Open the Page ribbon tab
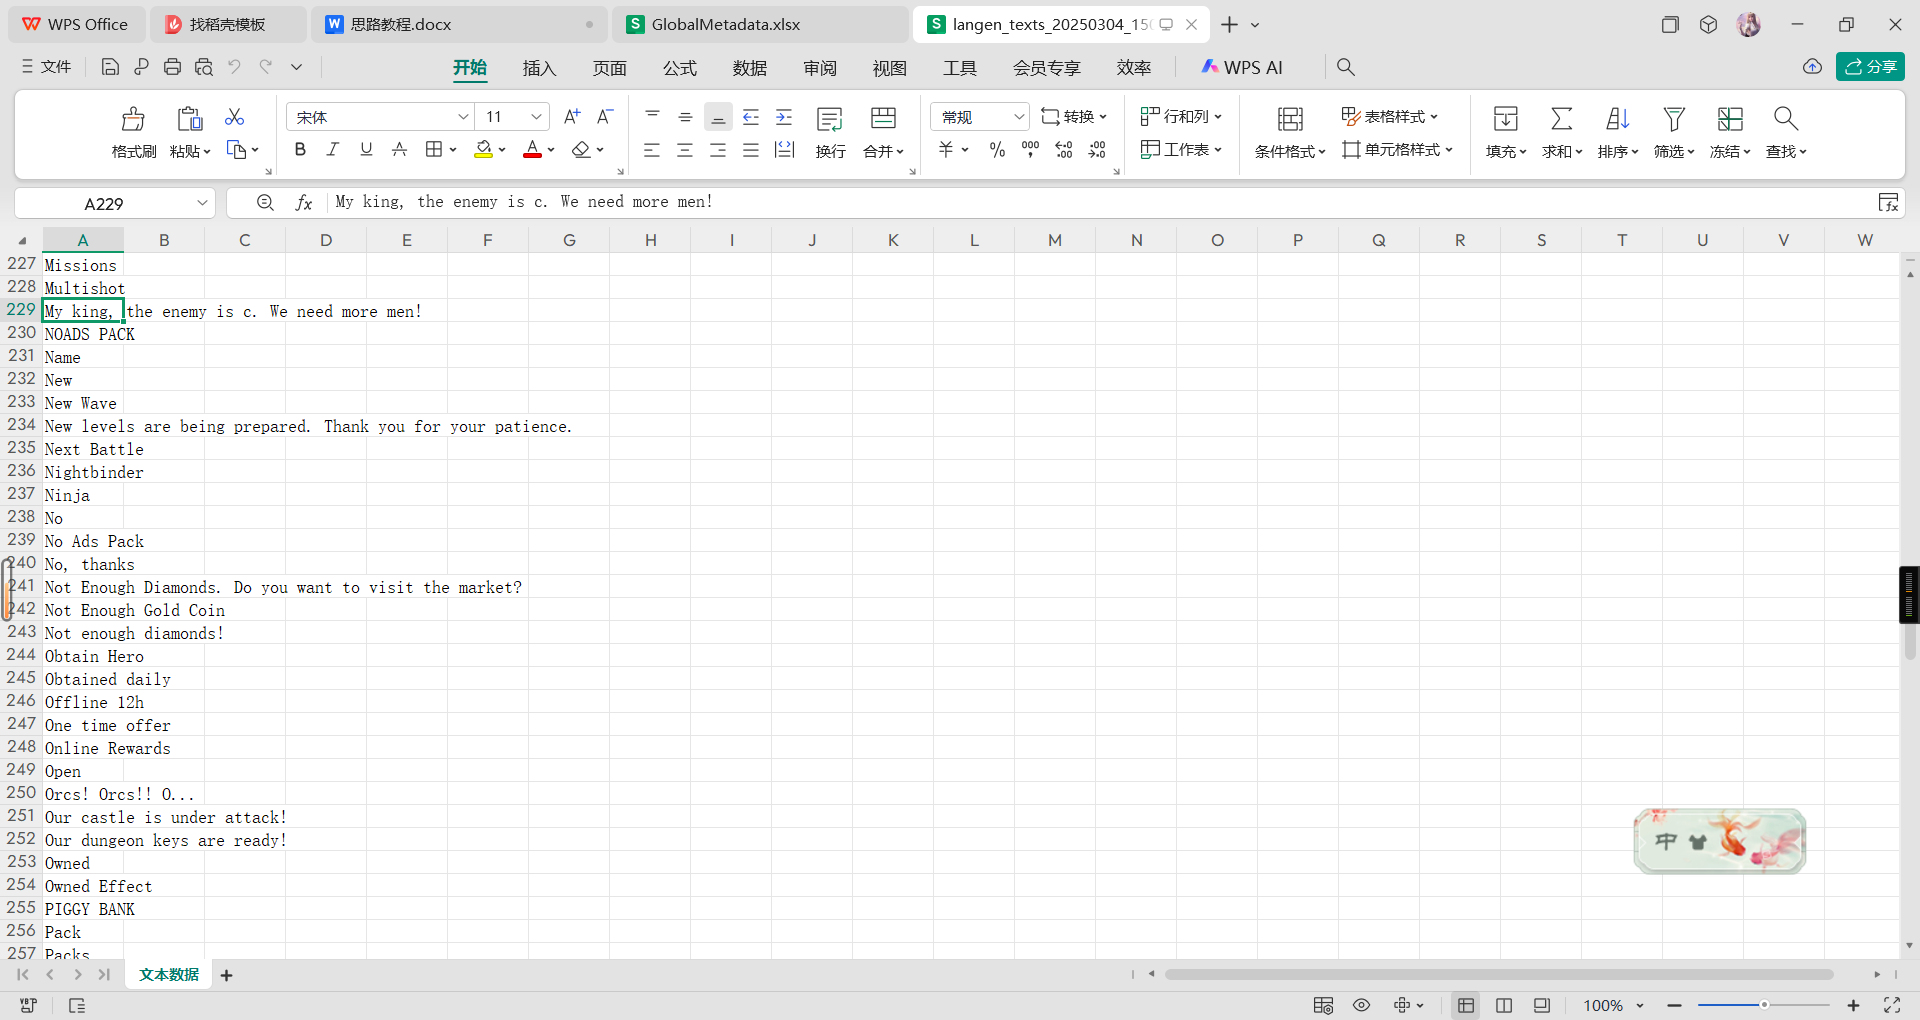Viewport: 1920px width, 1020px height. click(609, 68)
